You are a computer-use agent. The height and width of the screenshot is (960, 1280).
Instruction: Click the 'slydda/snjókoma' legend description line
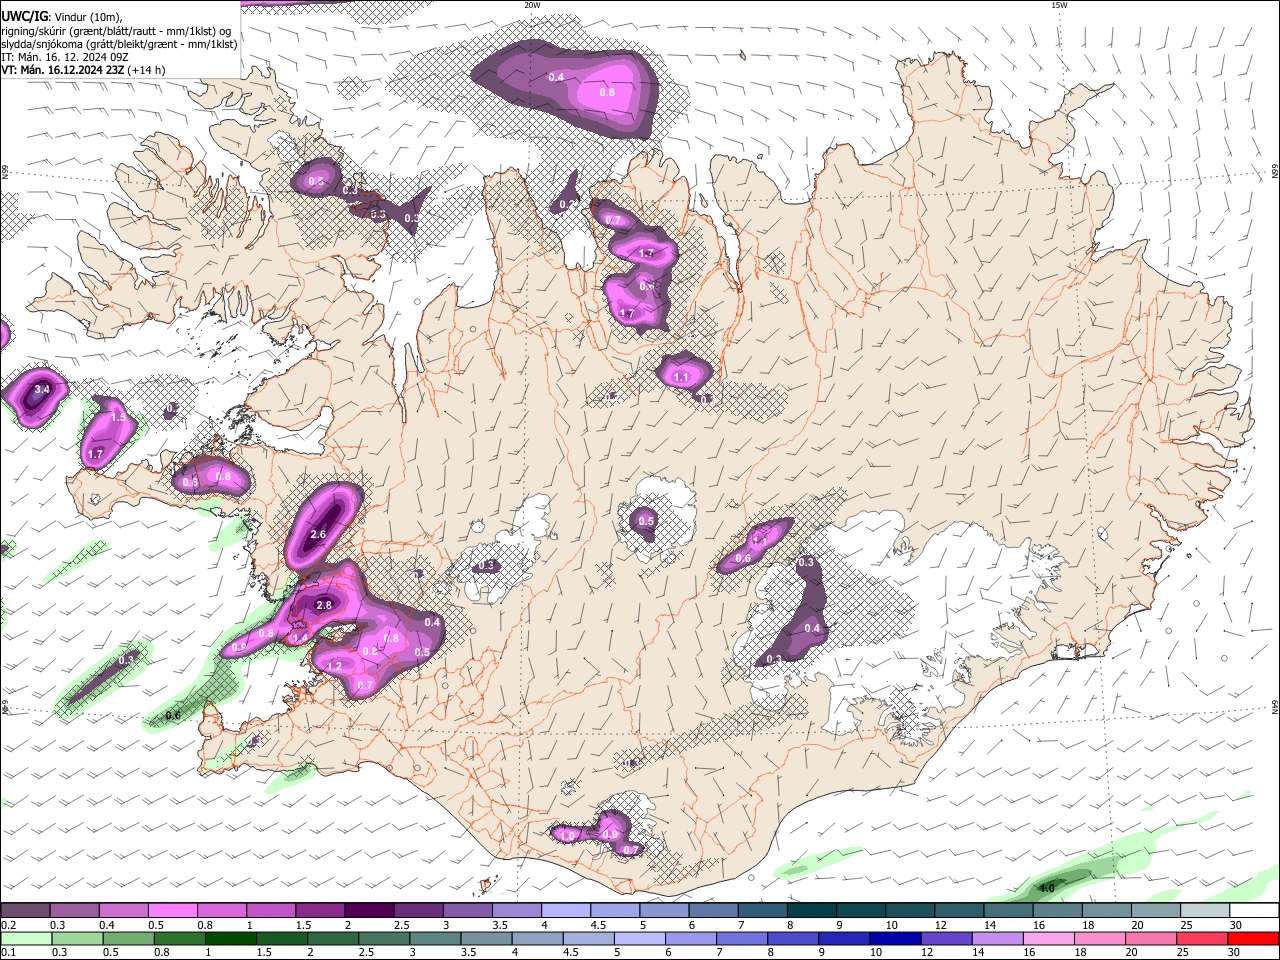pyautogui.click(x=119, y=44)
